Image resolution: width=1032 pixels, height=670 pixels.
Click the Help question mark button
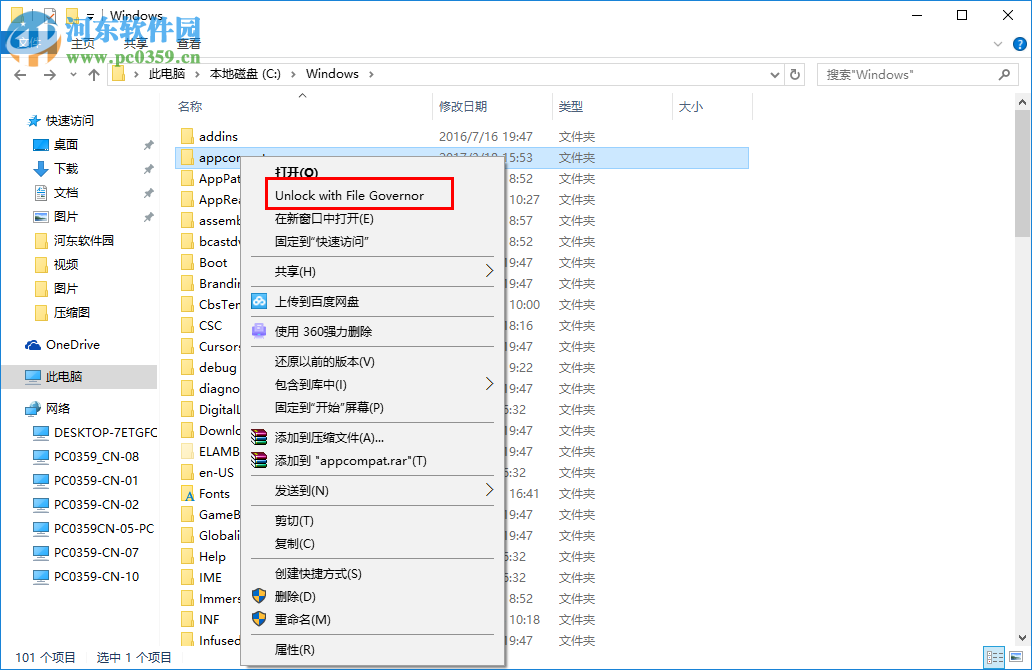click(x=1018, y=43)
